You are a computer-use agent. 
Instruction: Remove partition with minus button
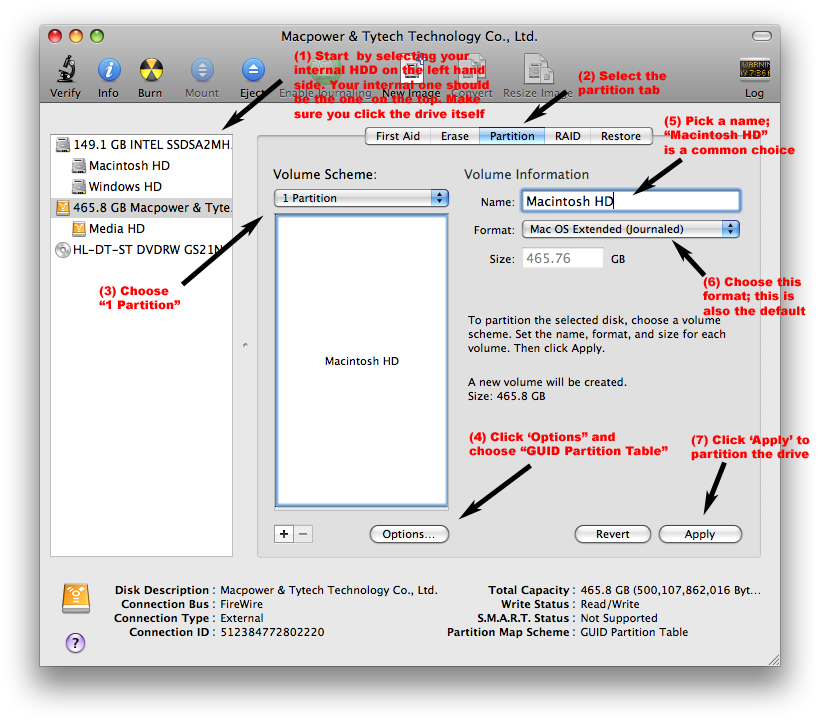coord(303,534)
